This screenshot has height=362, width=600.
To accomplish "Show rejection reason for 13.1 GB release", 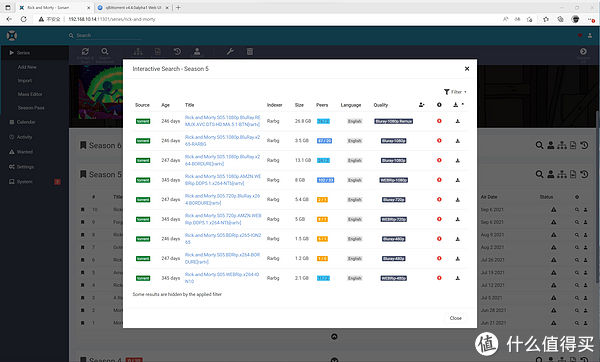I will 439,160.
